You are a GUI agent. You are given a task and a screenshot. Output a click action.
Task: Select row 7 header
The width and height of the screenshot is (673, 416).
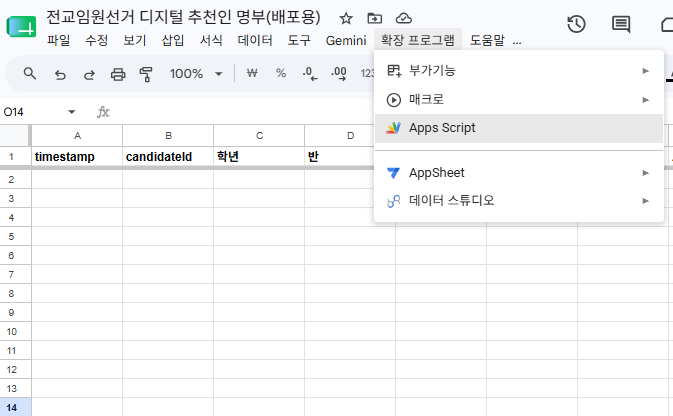tap(15, 274)
